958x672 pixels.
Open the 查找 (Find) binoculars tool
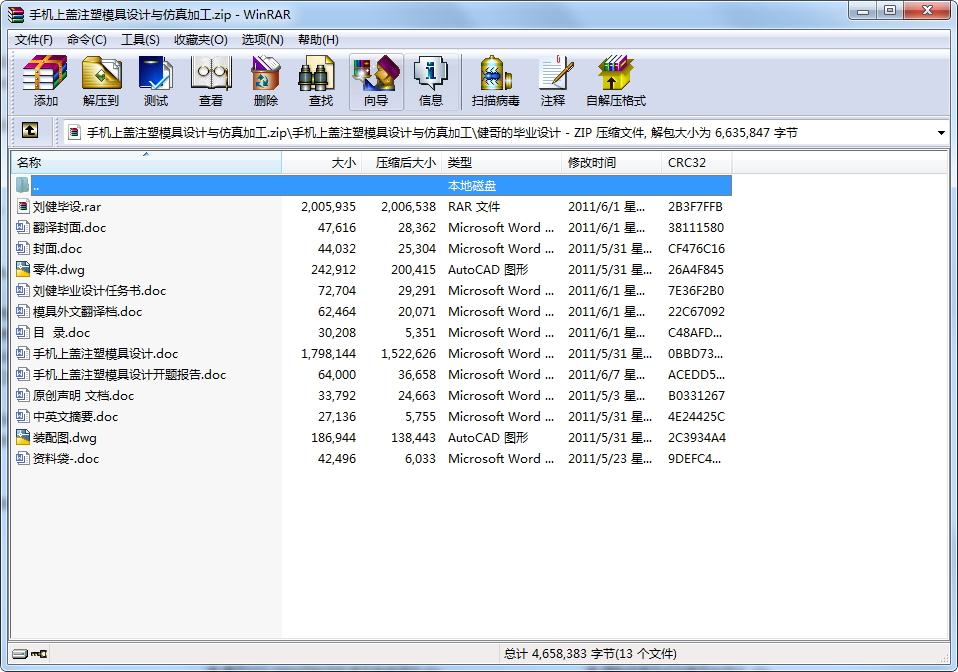321,81
